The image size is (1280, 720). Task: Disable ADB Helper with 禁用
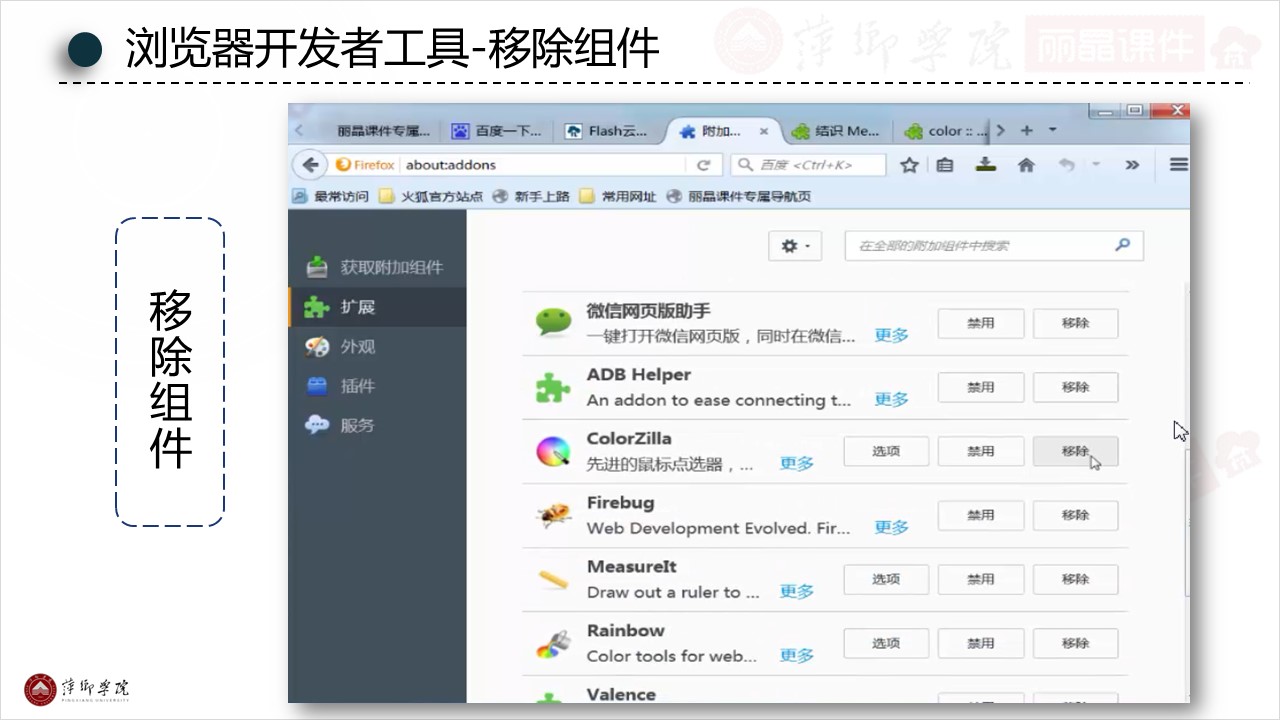[981, 387]
